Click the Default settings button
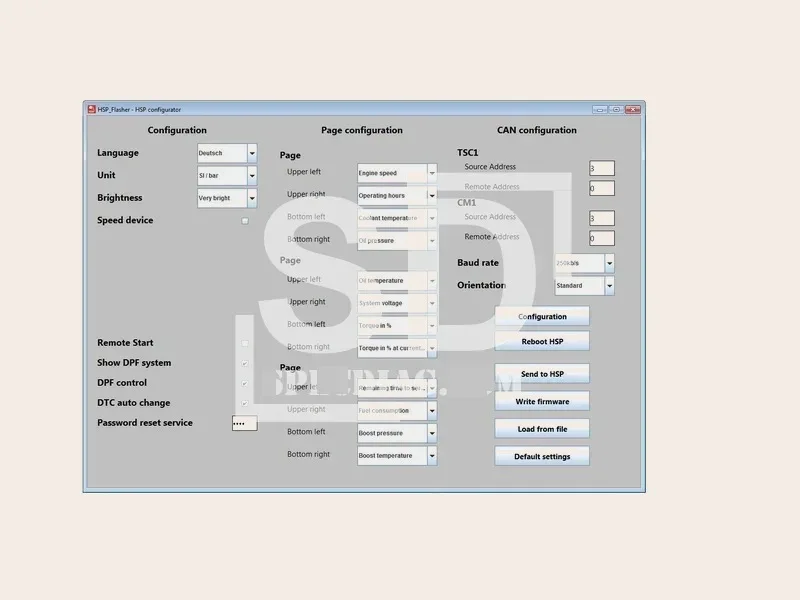The image size is (800, 600). (x=542, y=457)
